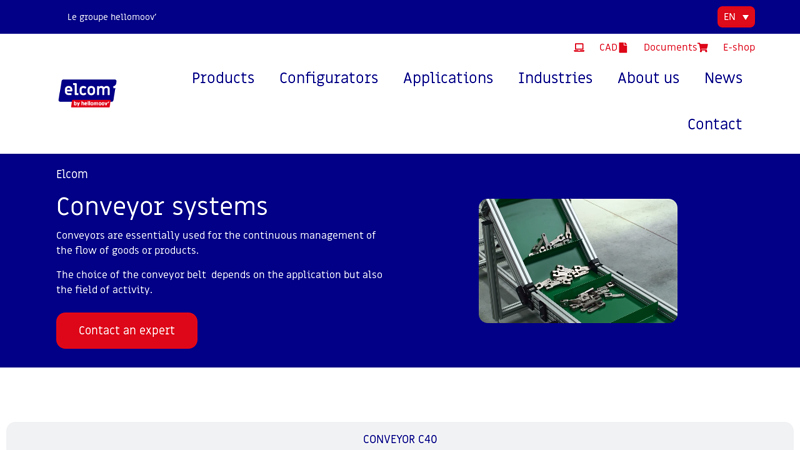Screen dimensions: 800x450
Task: Open the CAD link
Action: tap(608, 47)
